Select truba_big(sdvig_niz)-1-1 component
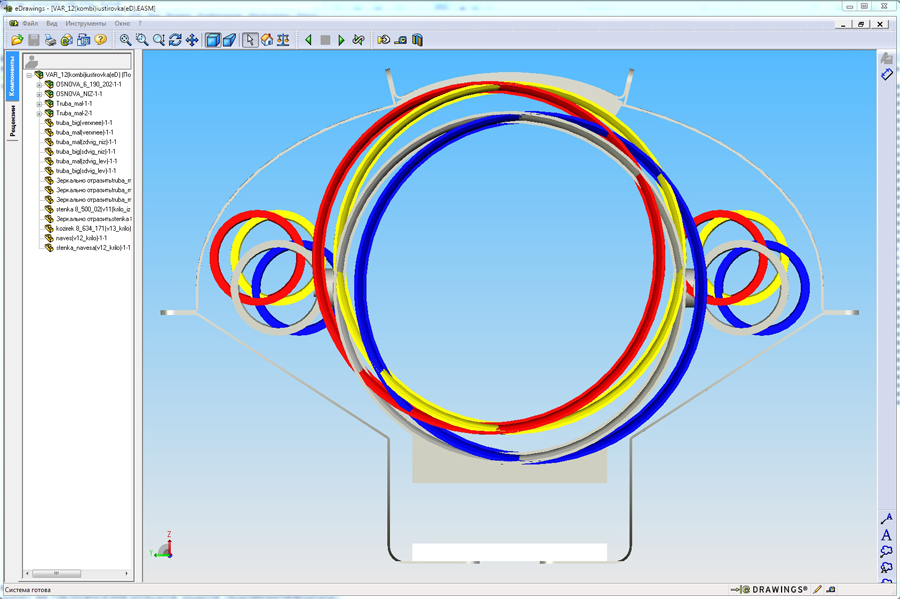The height and width of the screenshot is (599, 900). (x=86, y=151)
